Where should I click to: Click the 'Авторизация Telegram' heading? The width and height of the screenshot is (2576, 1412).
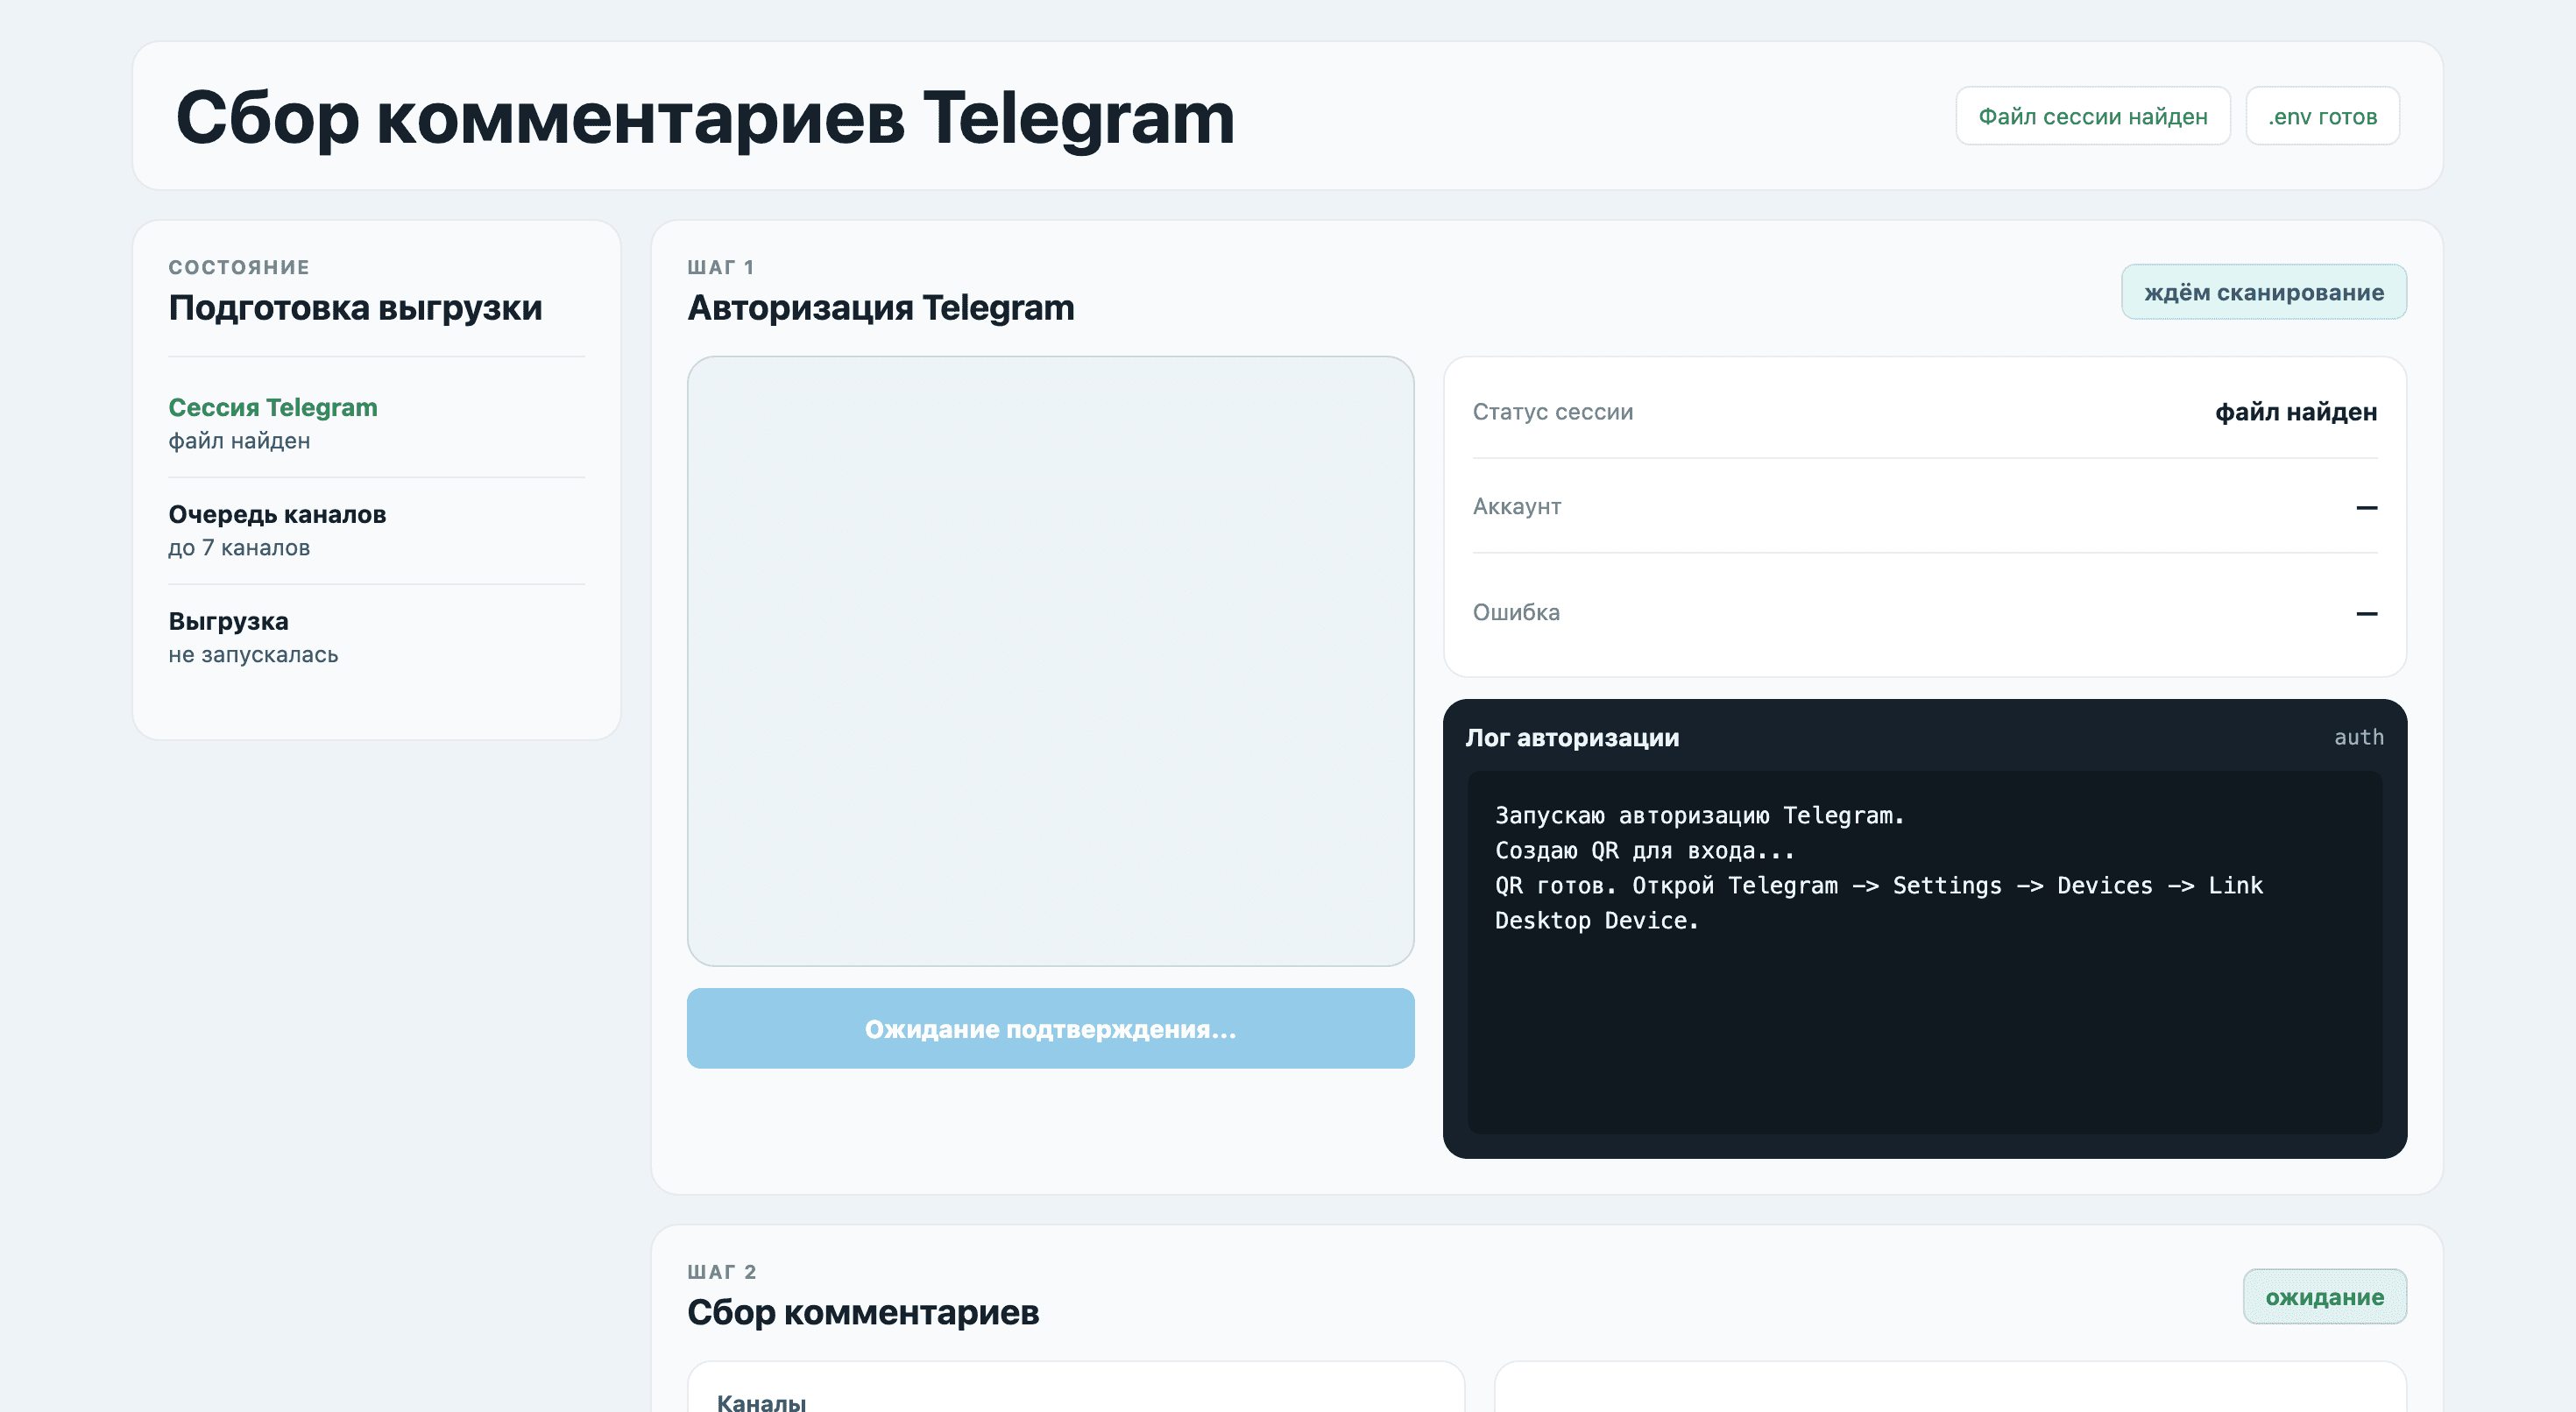click(x=880, y=307)
